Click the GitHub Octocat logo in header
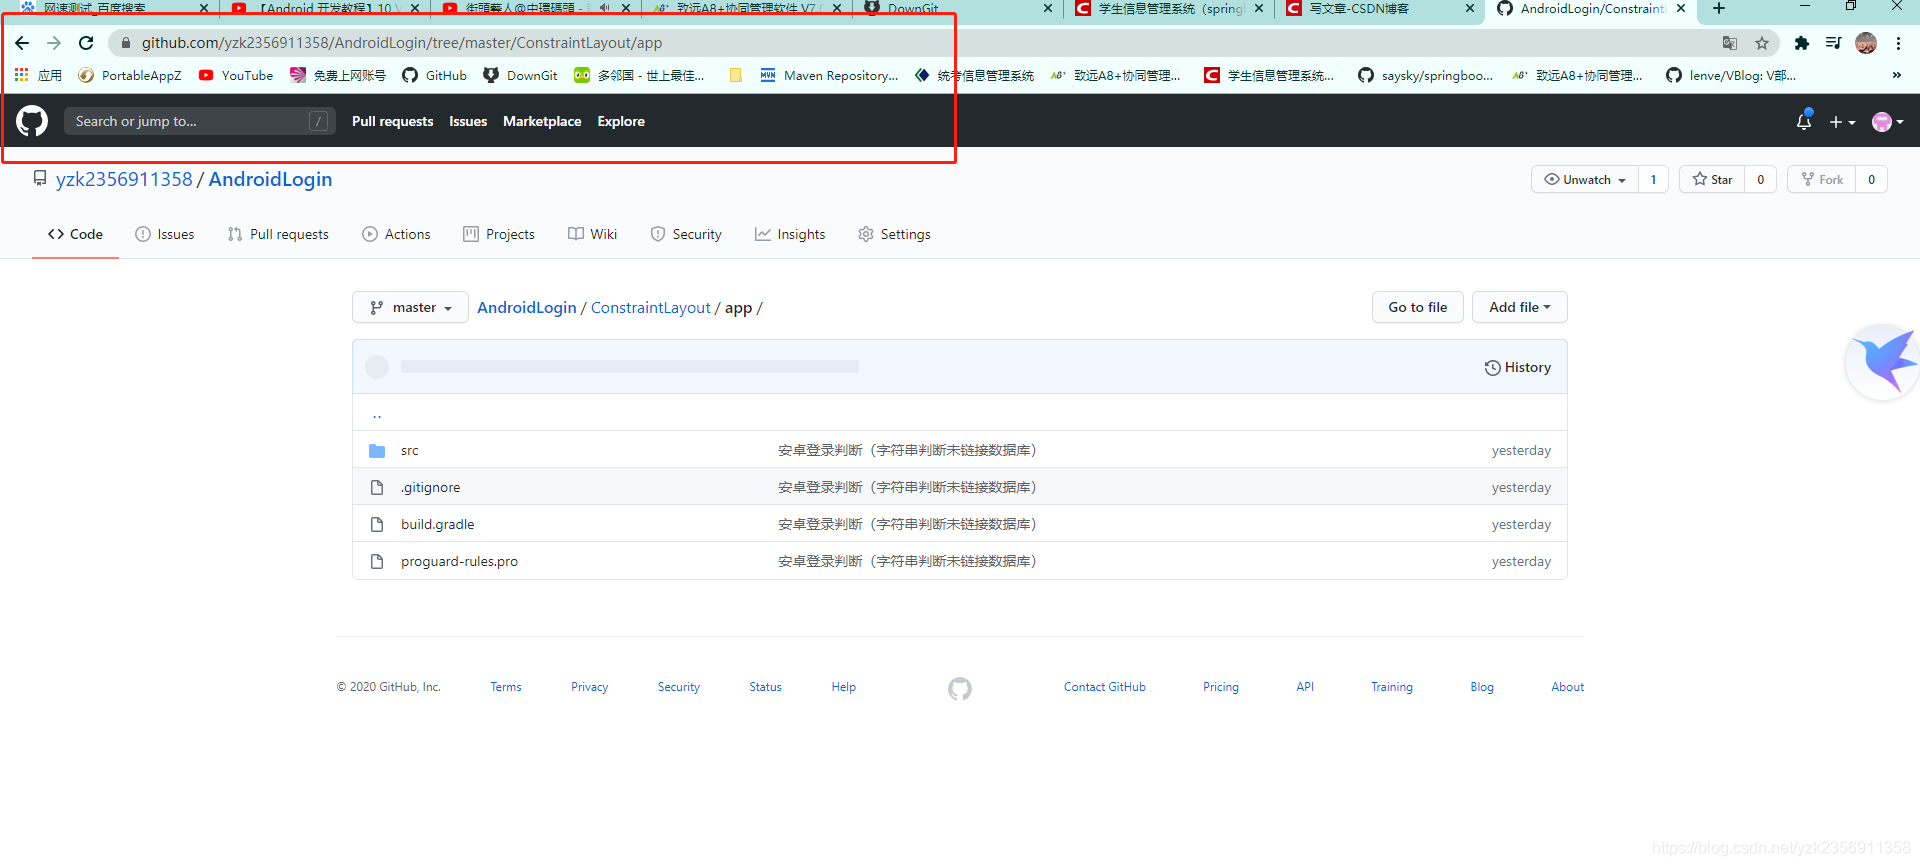The height and width of the screenshot is (866, 1920). (32, 121)
